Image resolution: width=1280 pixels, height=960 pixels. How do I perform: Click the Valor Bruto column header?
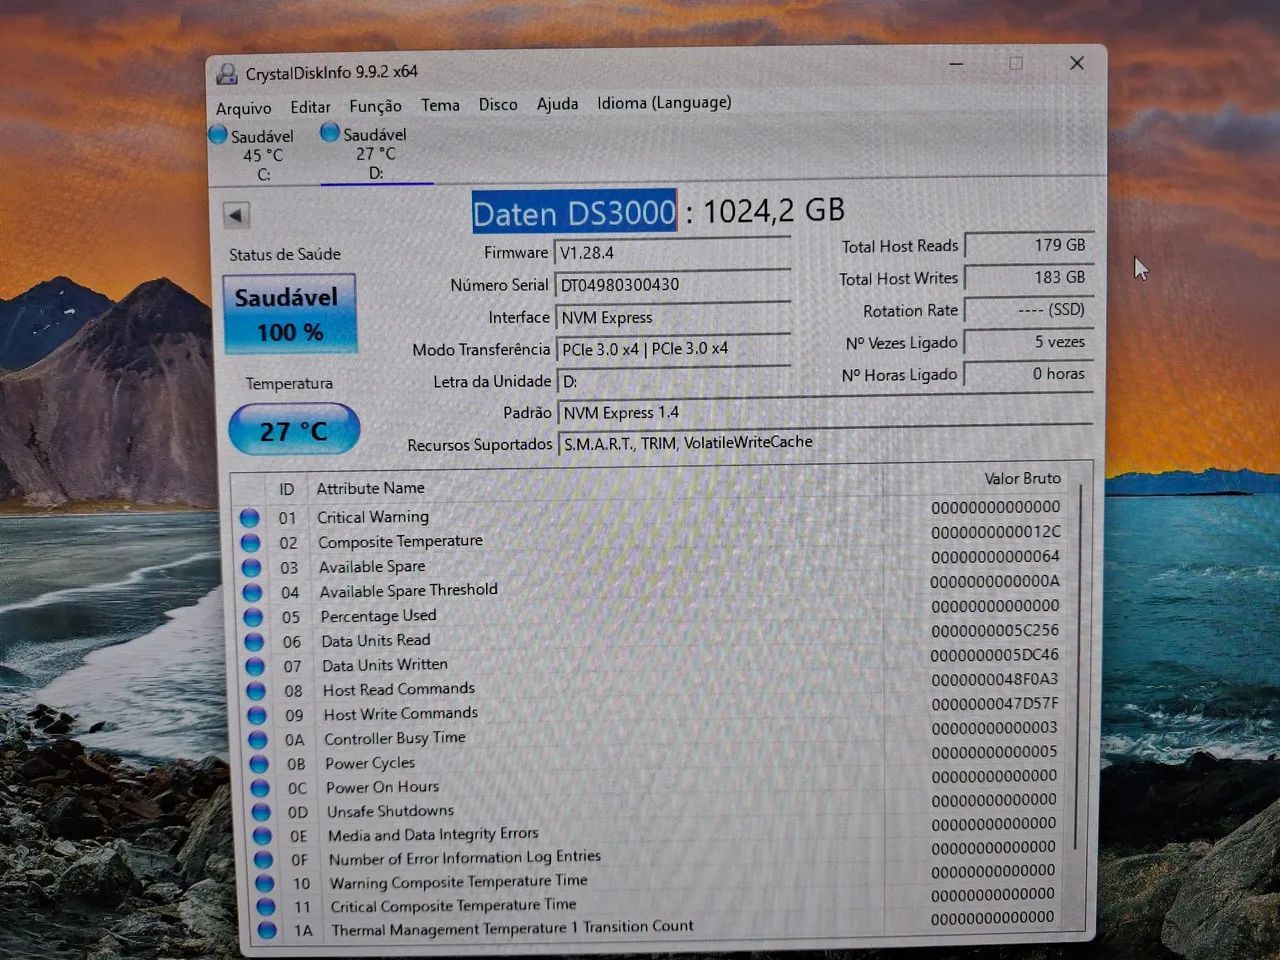(1022, 479)
